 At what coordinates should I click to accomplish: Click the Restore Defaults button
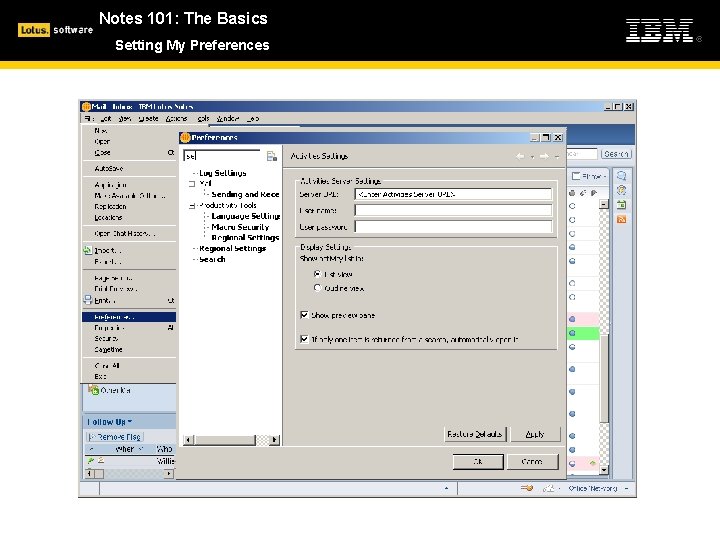click(475, 434)
